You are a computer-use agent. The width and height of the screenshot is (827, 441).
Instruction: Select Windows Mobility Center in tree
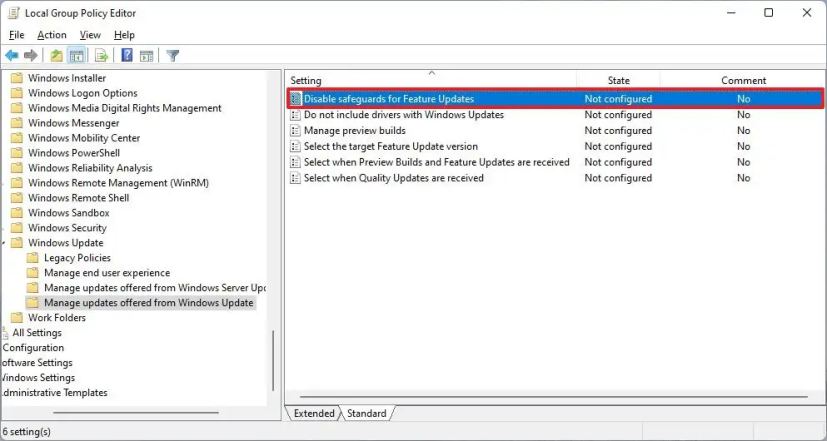[x=84, y=138]
